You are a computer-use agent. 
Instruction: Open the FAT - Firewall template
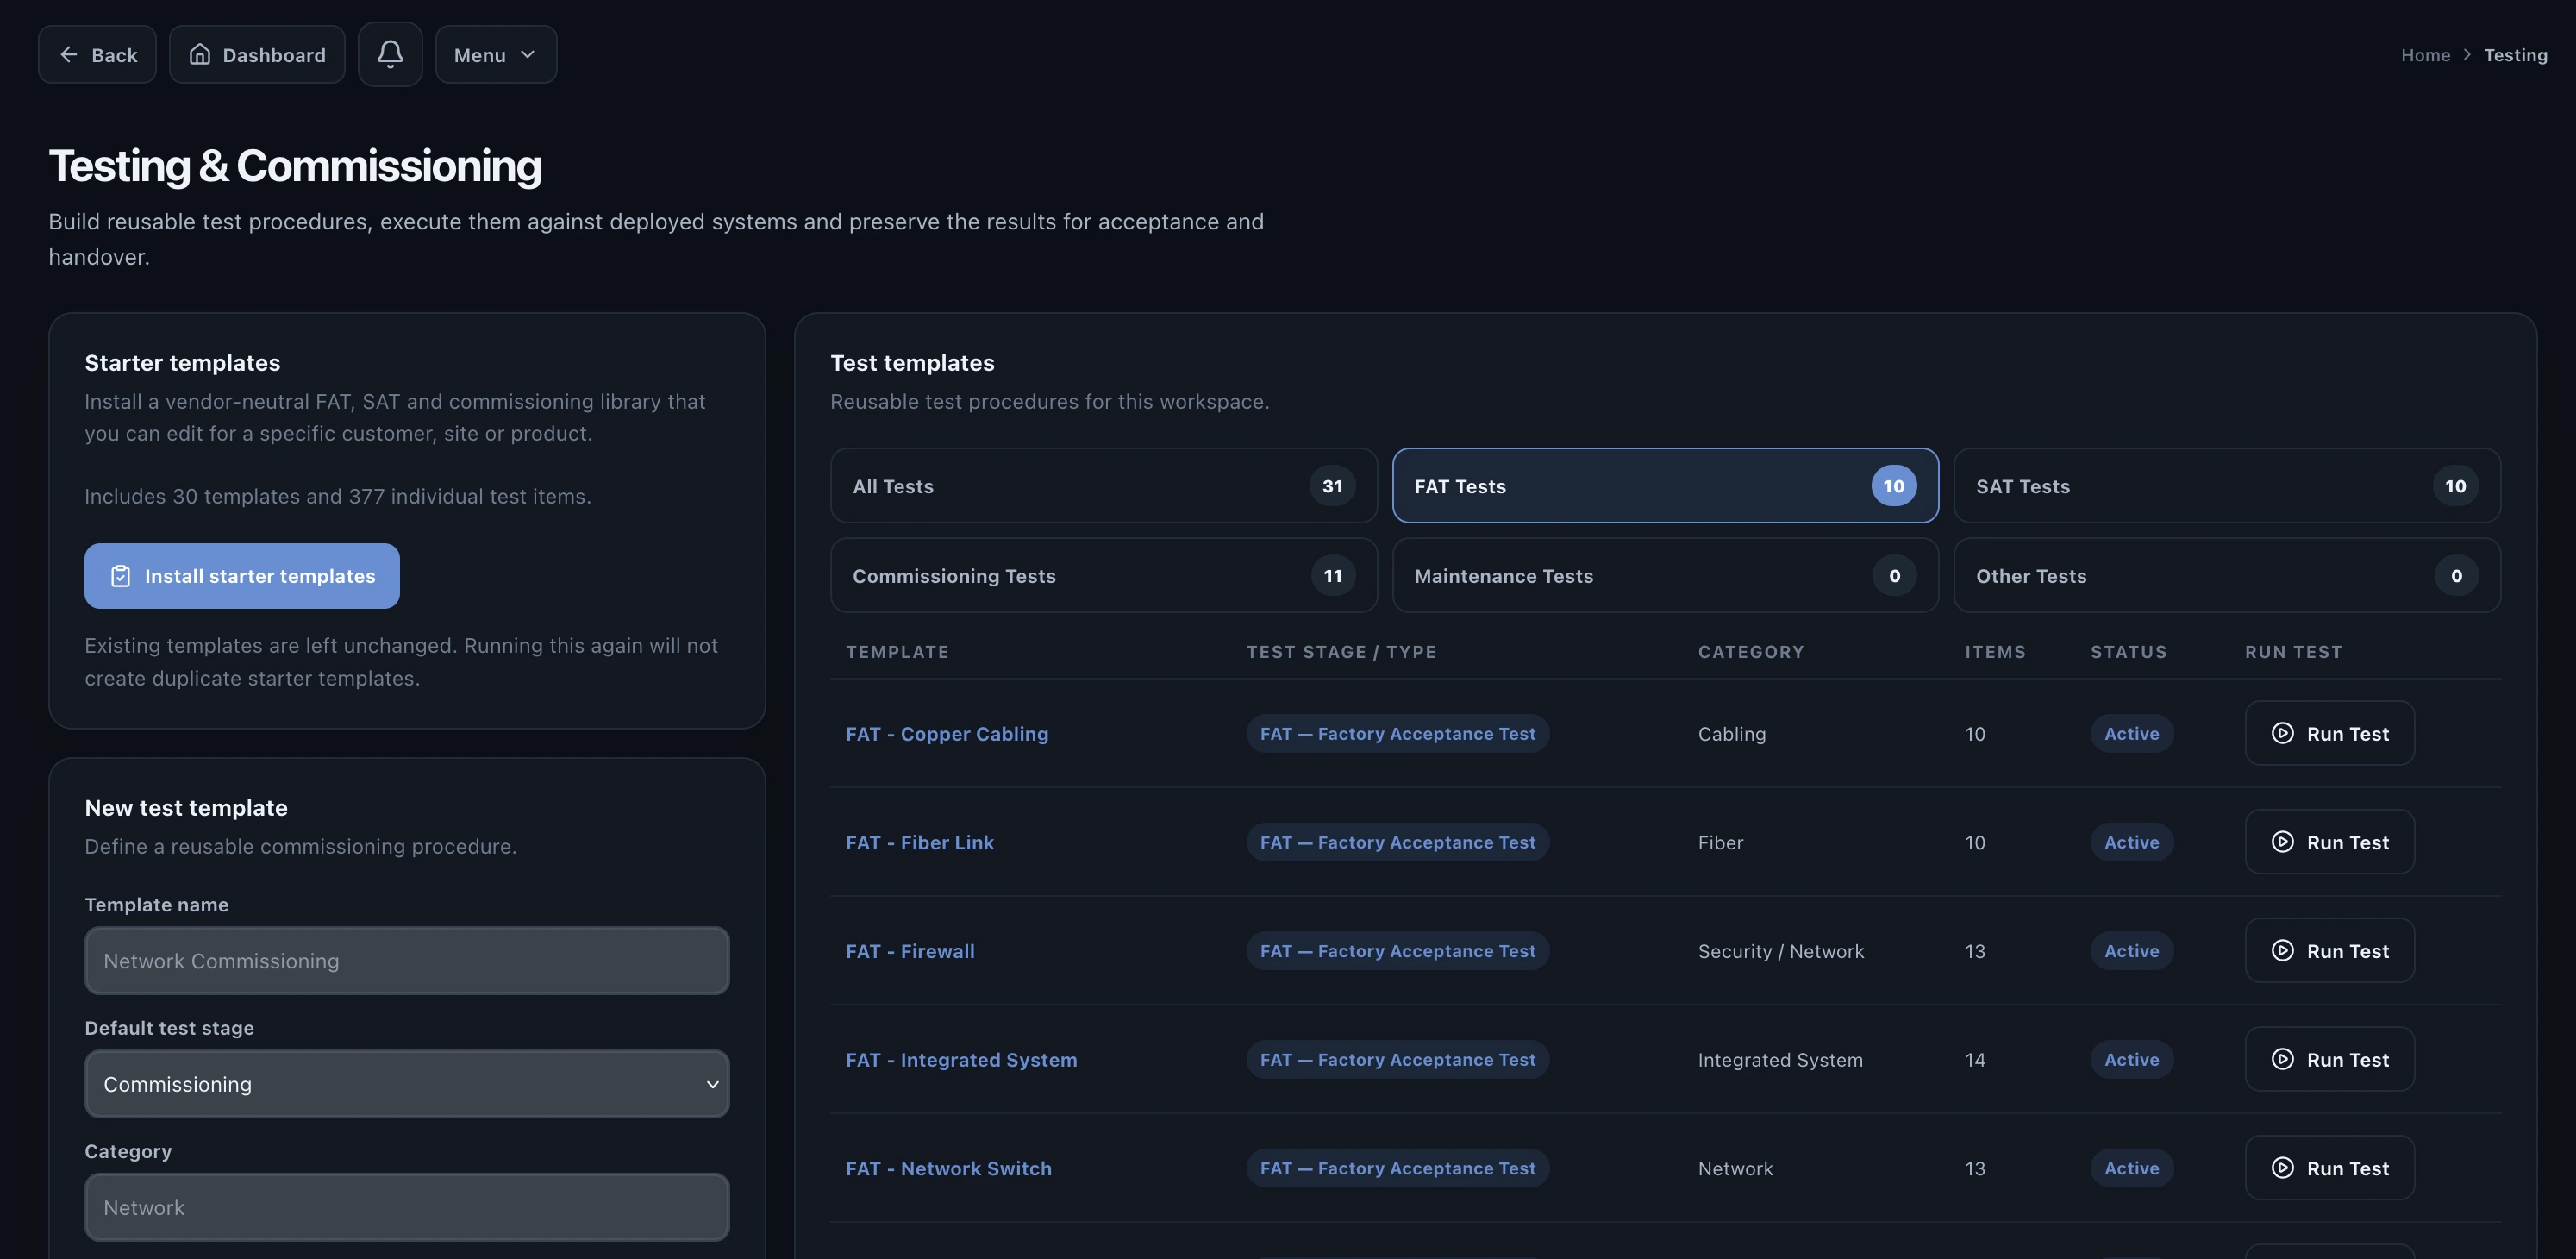(x=910, y=951)
